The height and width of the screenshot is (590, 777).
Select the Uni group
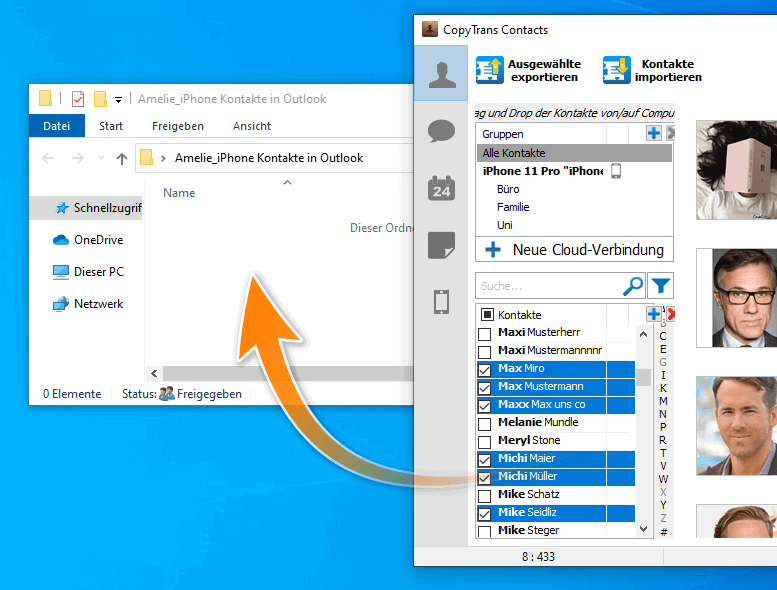504,225
